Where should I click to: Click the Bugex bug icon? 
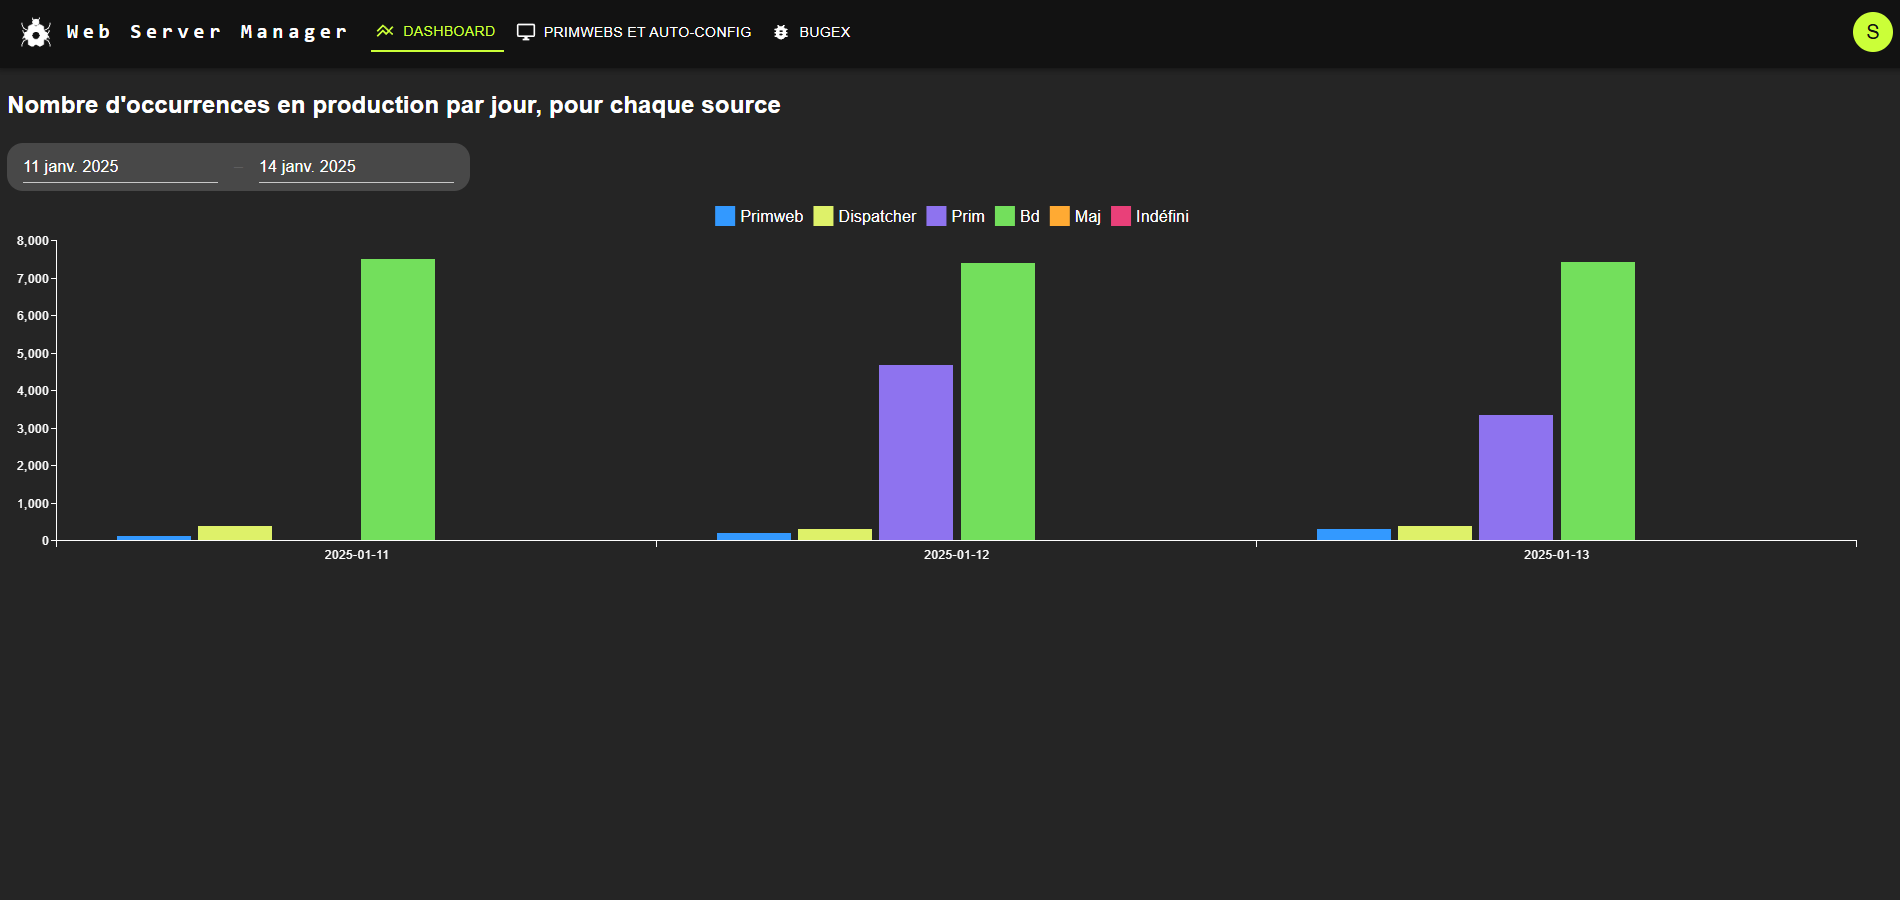click(x=781, y=32)
